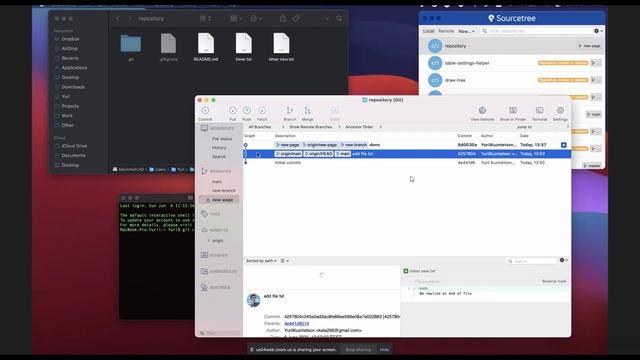Select the 'done' commit row
This screenshot has width=640, height=360.
[x=407, y=145]
